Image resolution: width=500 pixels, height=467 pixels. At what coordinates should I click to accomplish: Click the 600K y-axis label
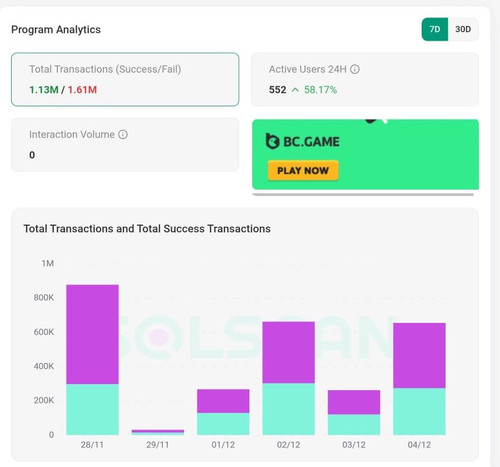coord(44,332)
